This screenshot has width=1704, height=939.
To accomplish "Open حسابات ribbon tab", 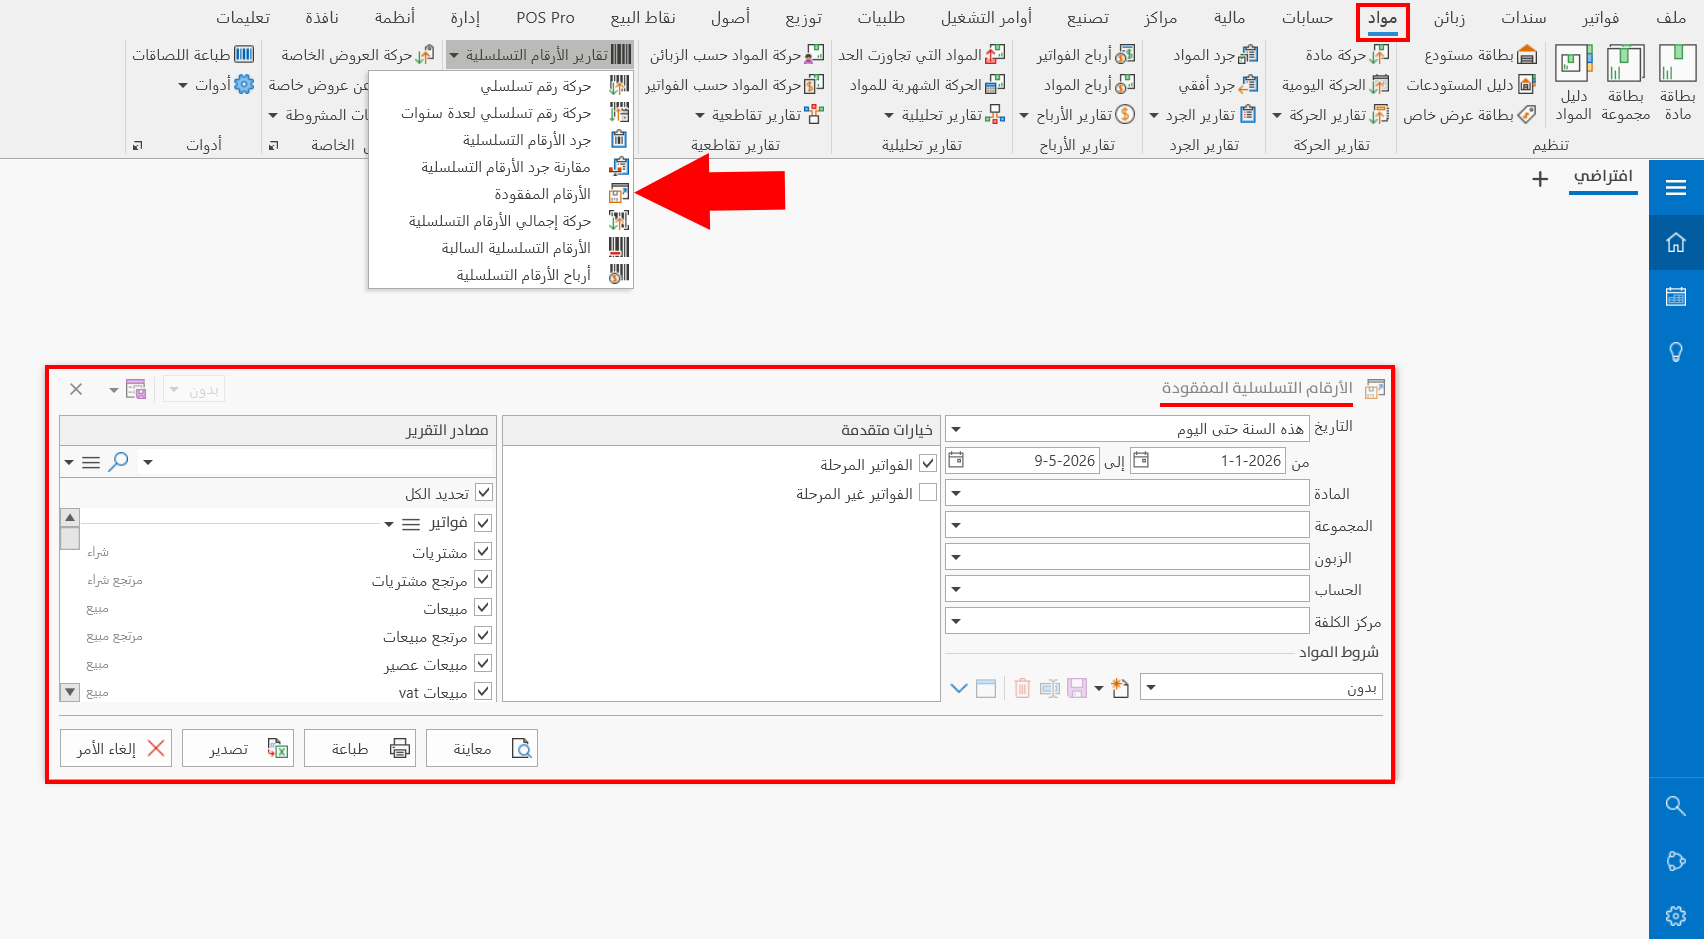I will (x=1307, y=18).
